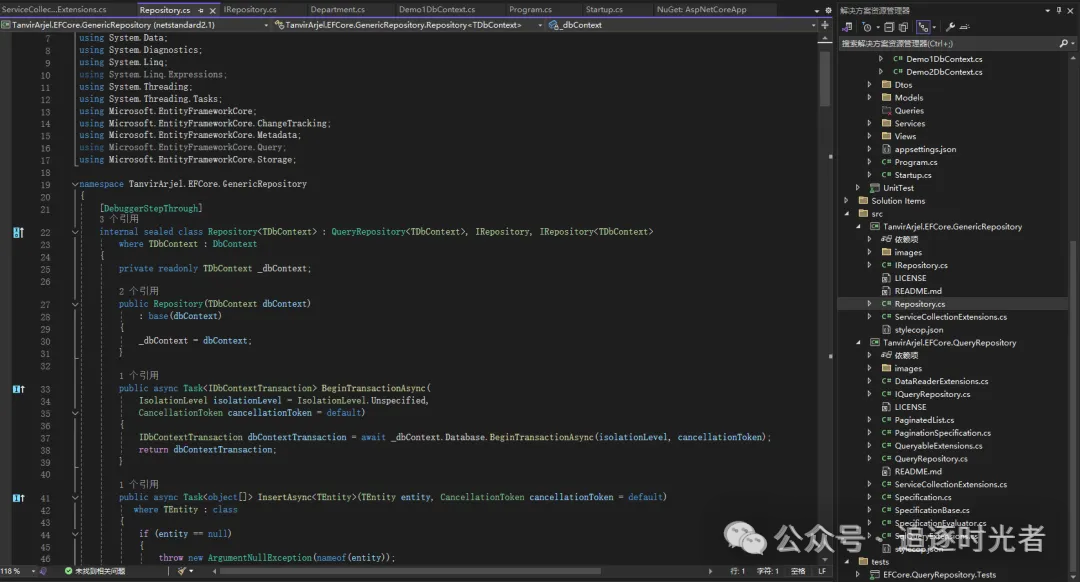Pin the Solution Explorer panel with pushpin
The image size is (1080, 582).
(x=1059, y=10)
